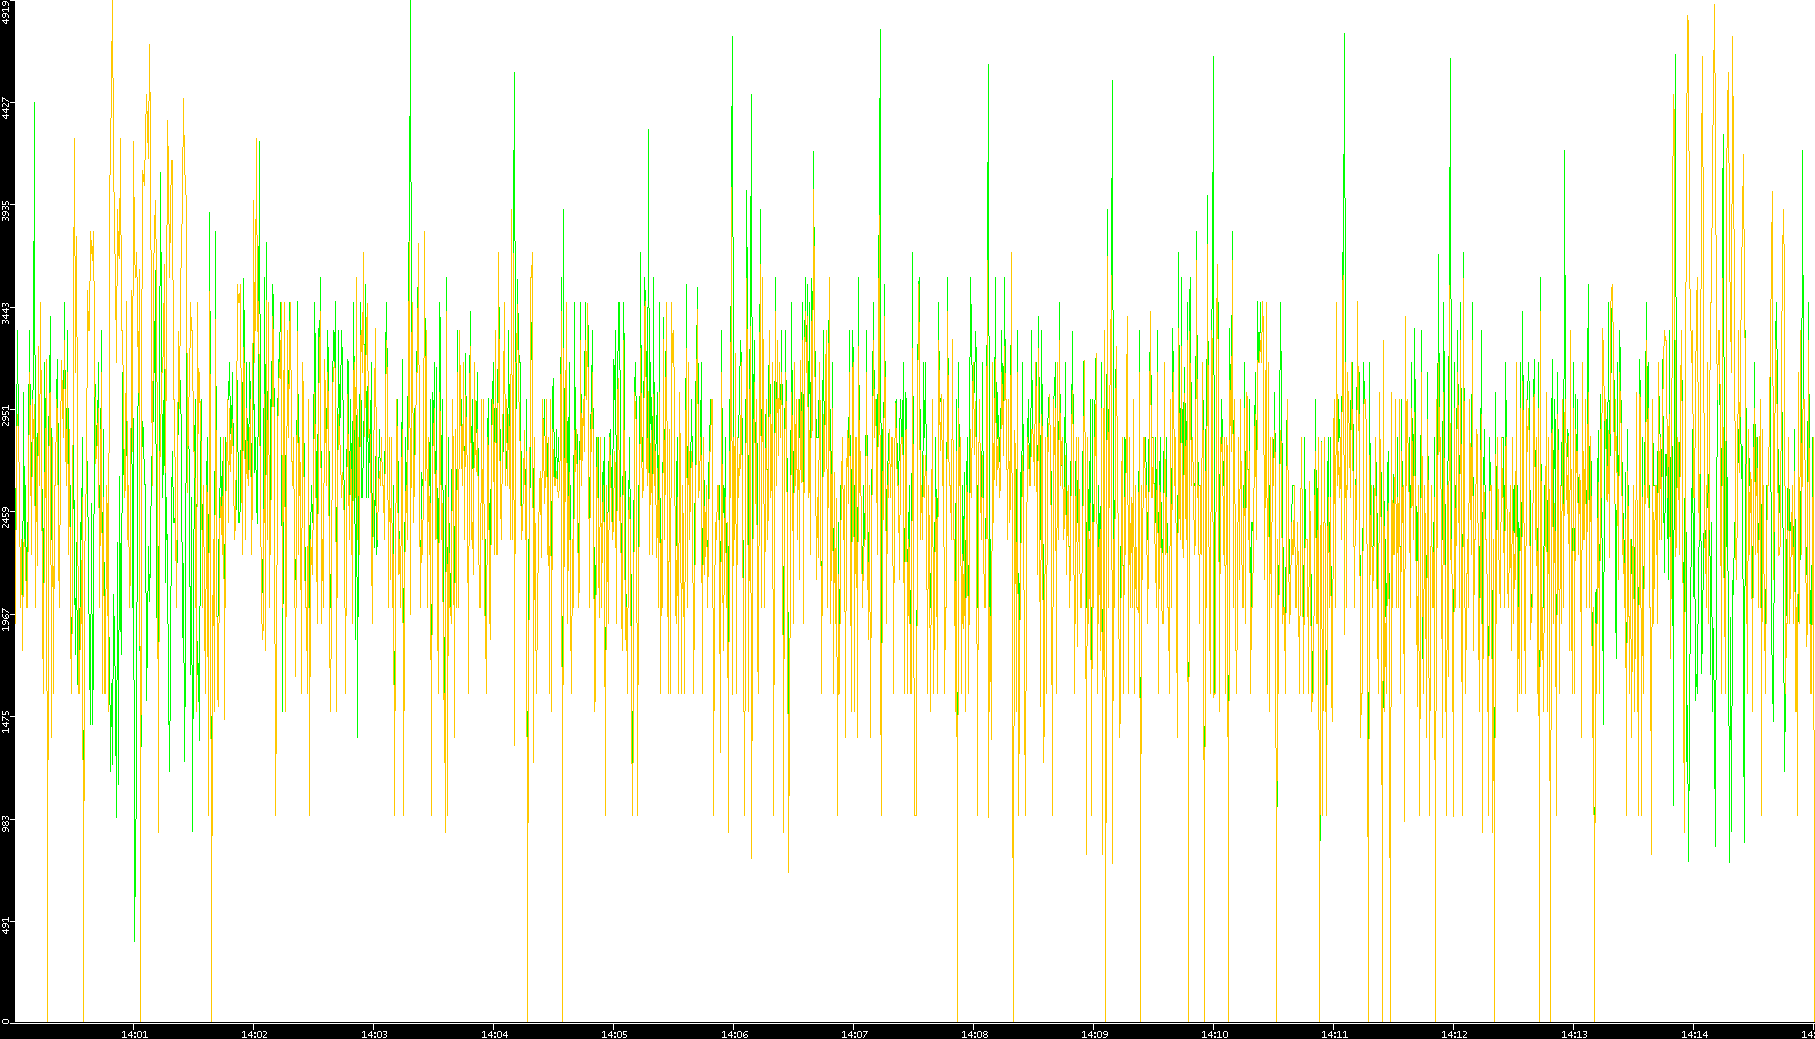Click the 14:01 time axis label
The image size is (1815, 1039).
tap(134, 1034)
